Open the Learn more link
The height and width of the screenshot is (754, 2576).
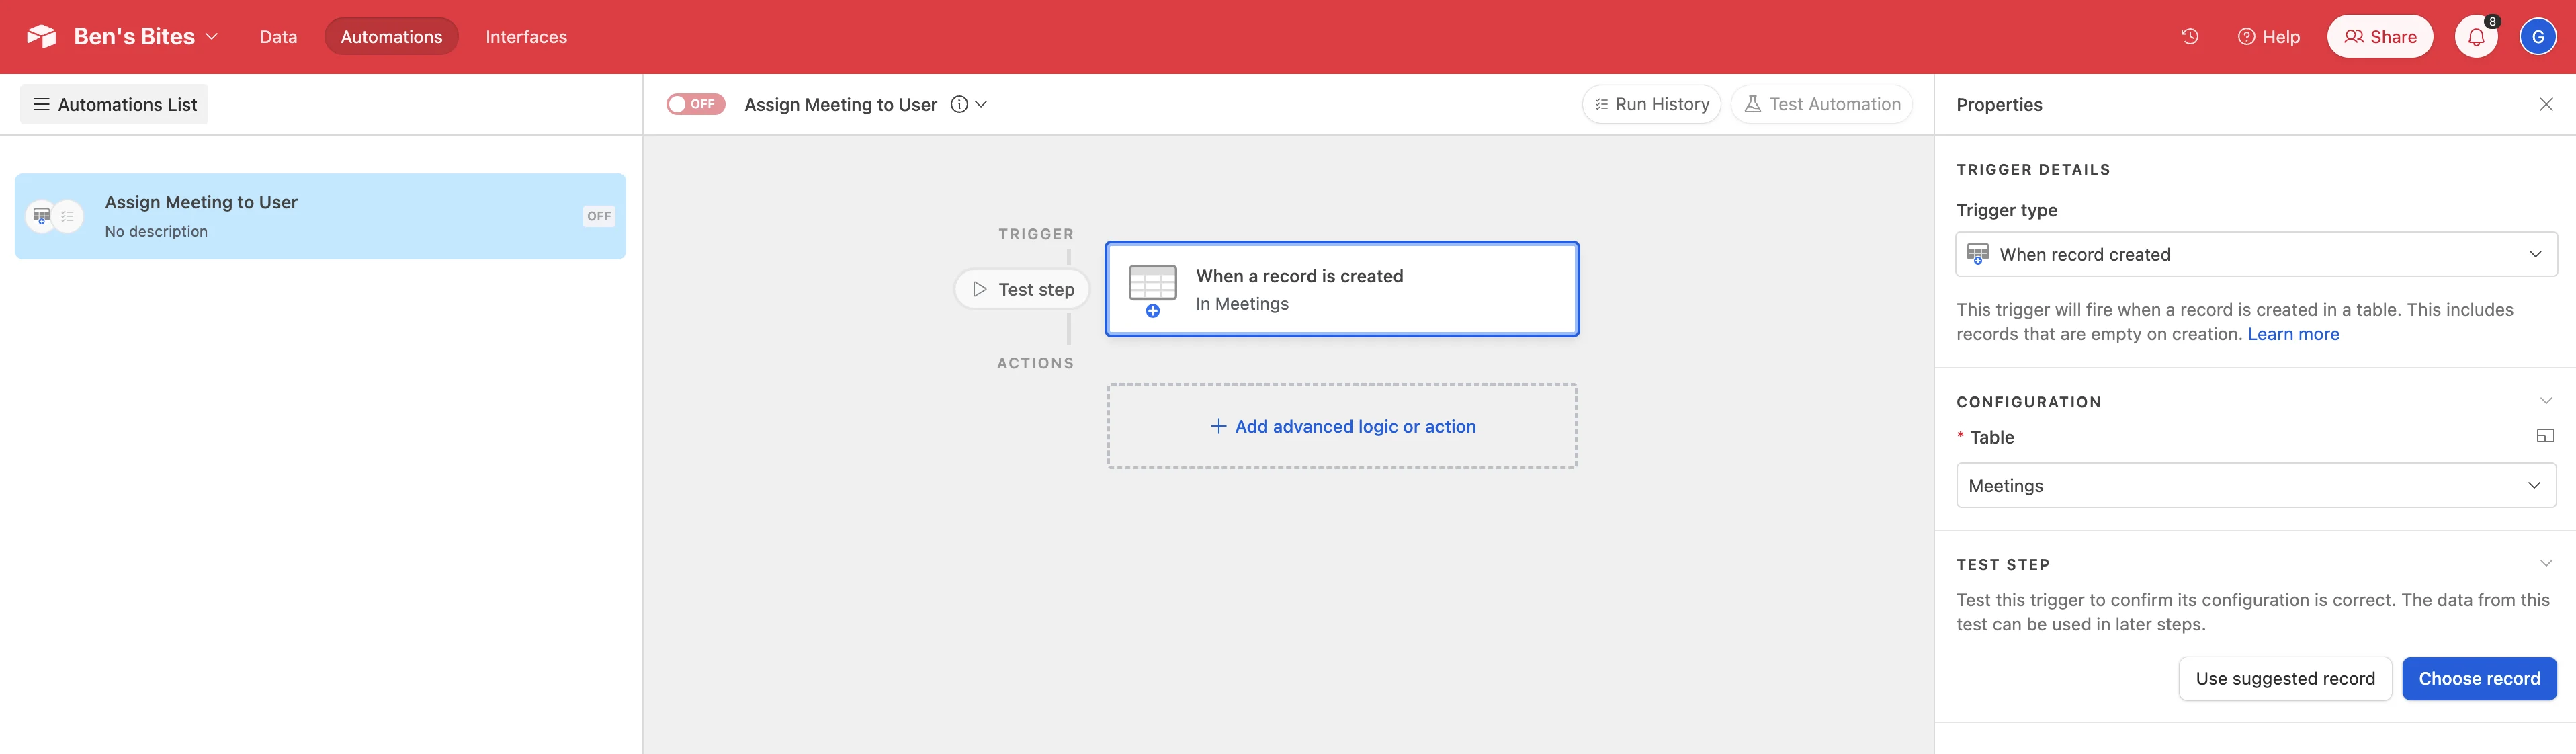2293,334
